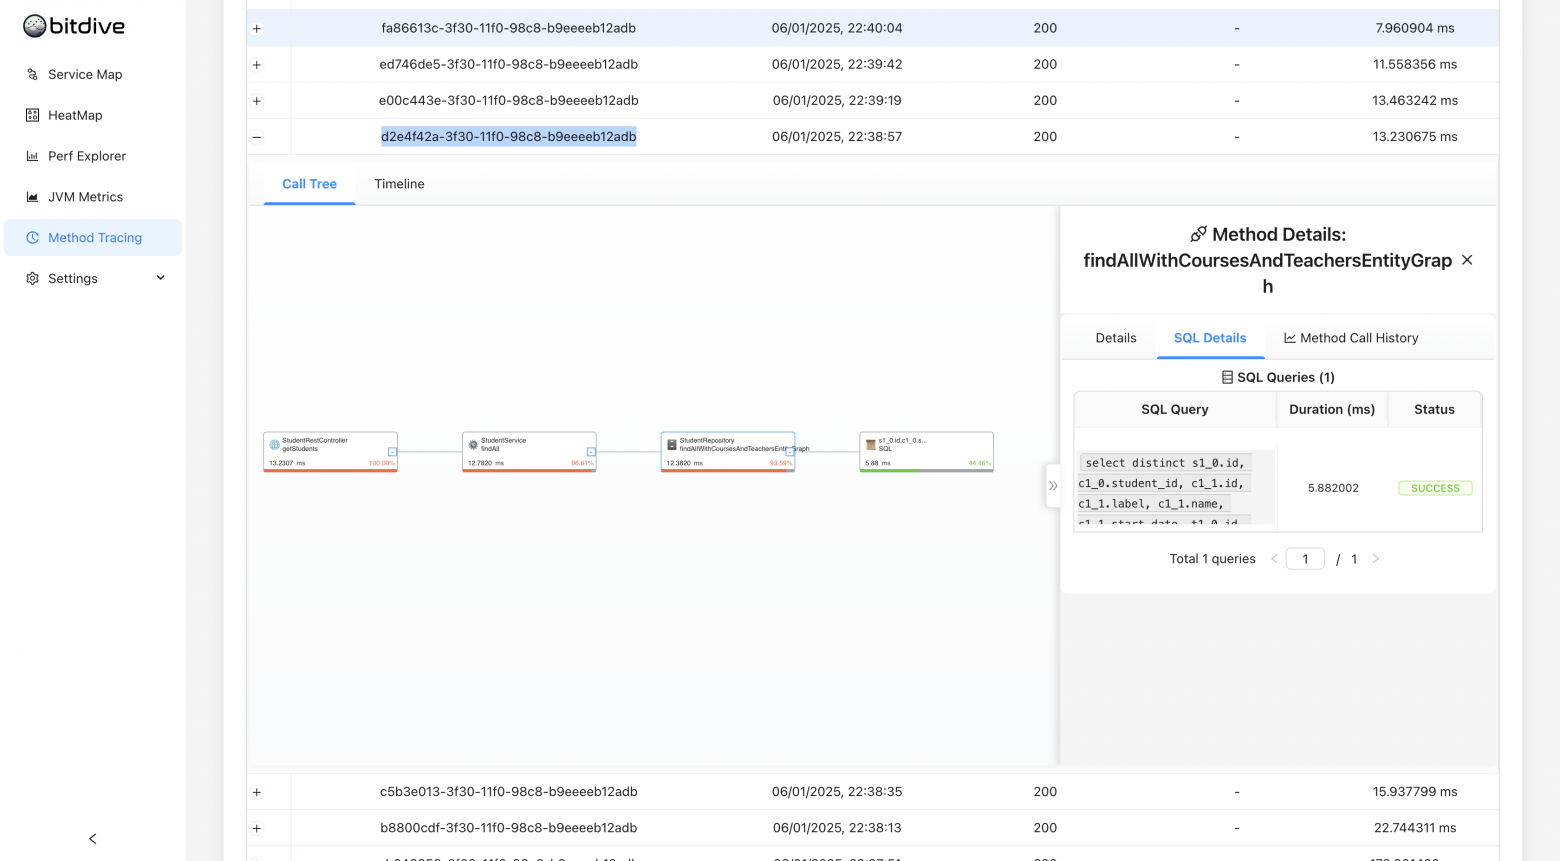Click the SUCCESS status tag
1560x861 pixels.
[1435, 488]
